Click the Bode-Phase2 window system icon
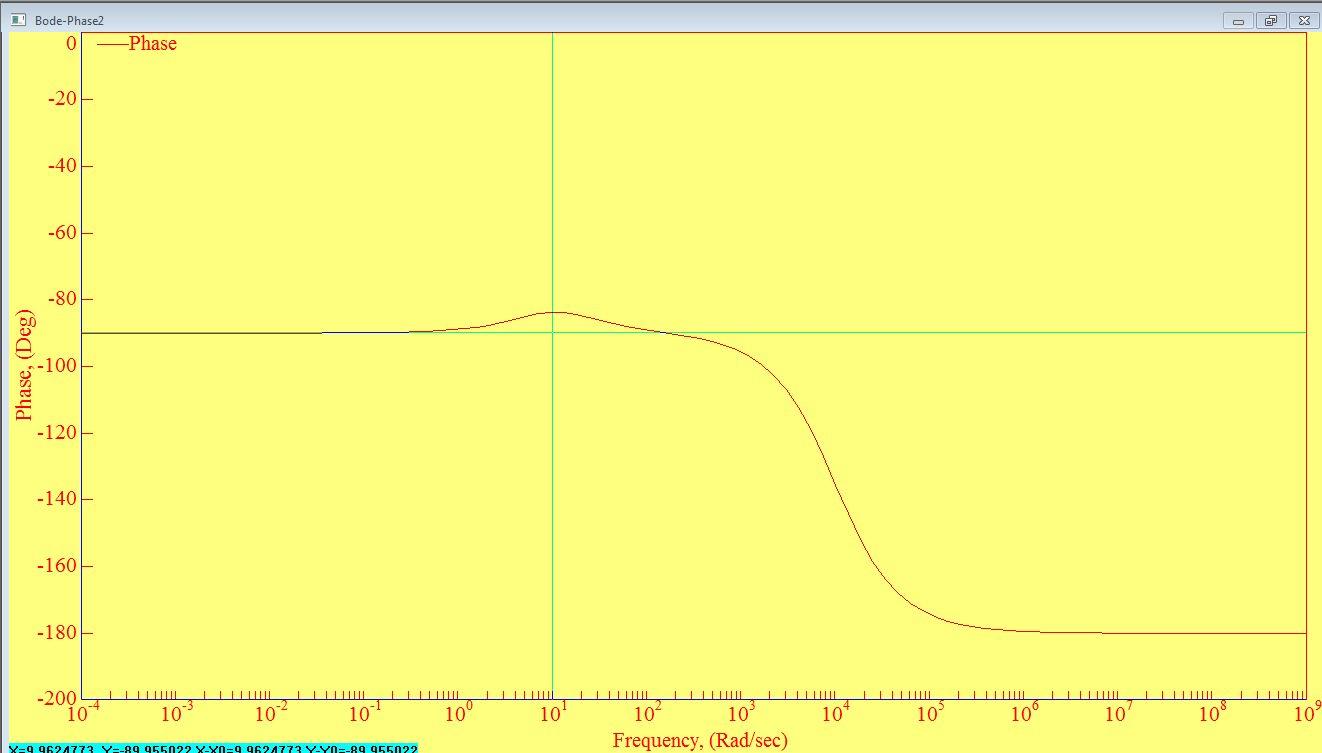 click(17, 20)
